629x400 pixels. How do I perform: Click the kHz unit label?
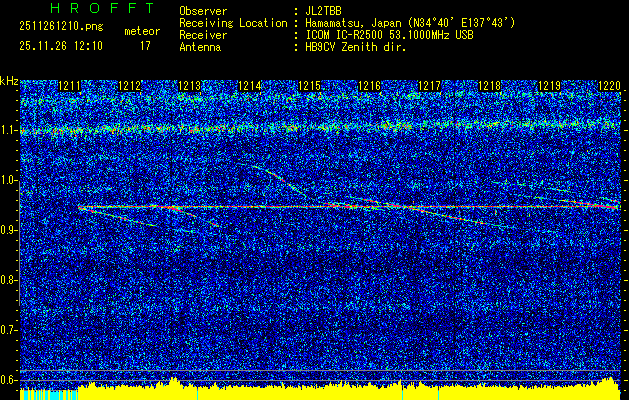point(9,80)
